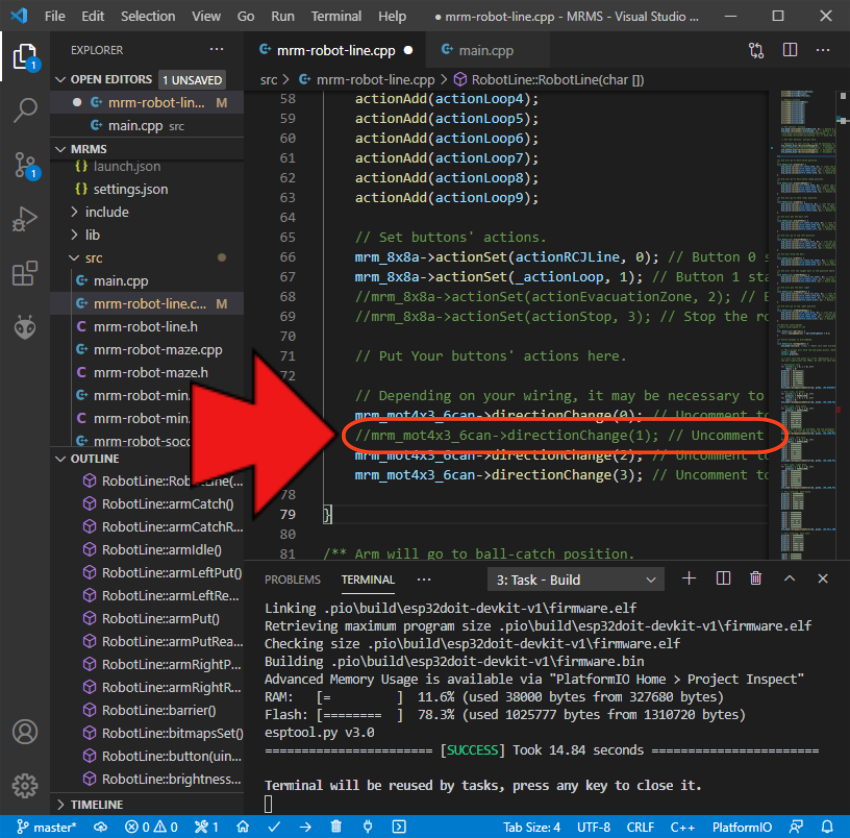The height and width of the screenshot is (838, 850).
Task: Collapse the OUTLINE section
Action: pos(94,459)
